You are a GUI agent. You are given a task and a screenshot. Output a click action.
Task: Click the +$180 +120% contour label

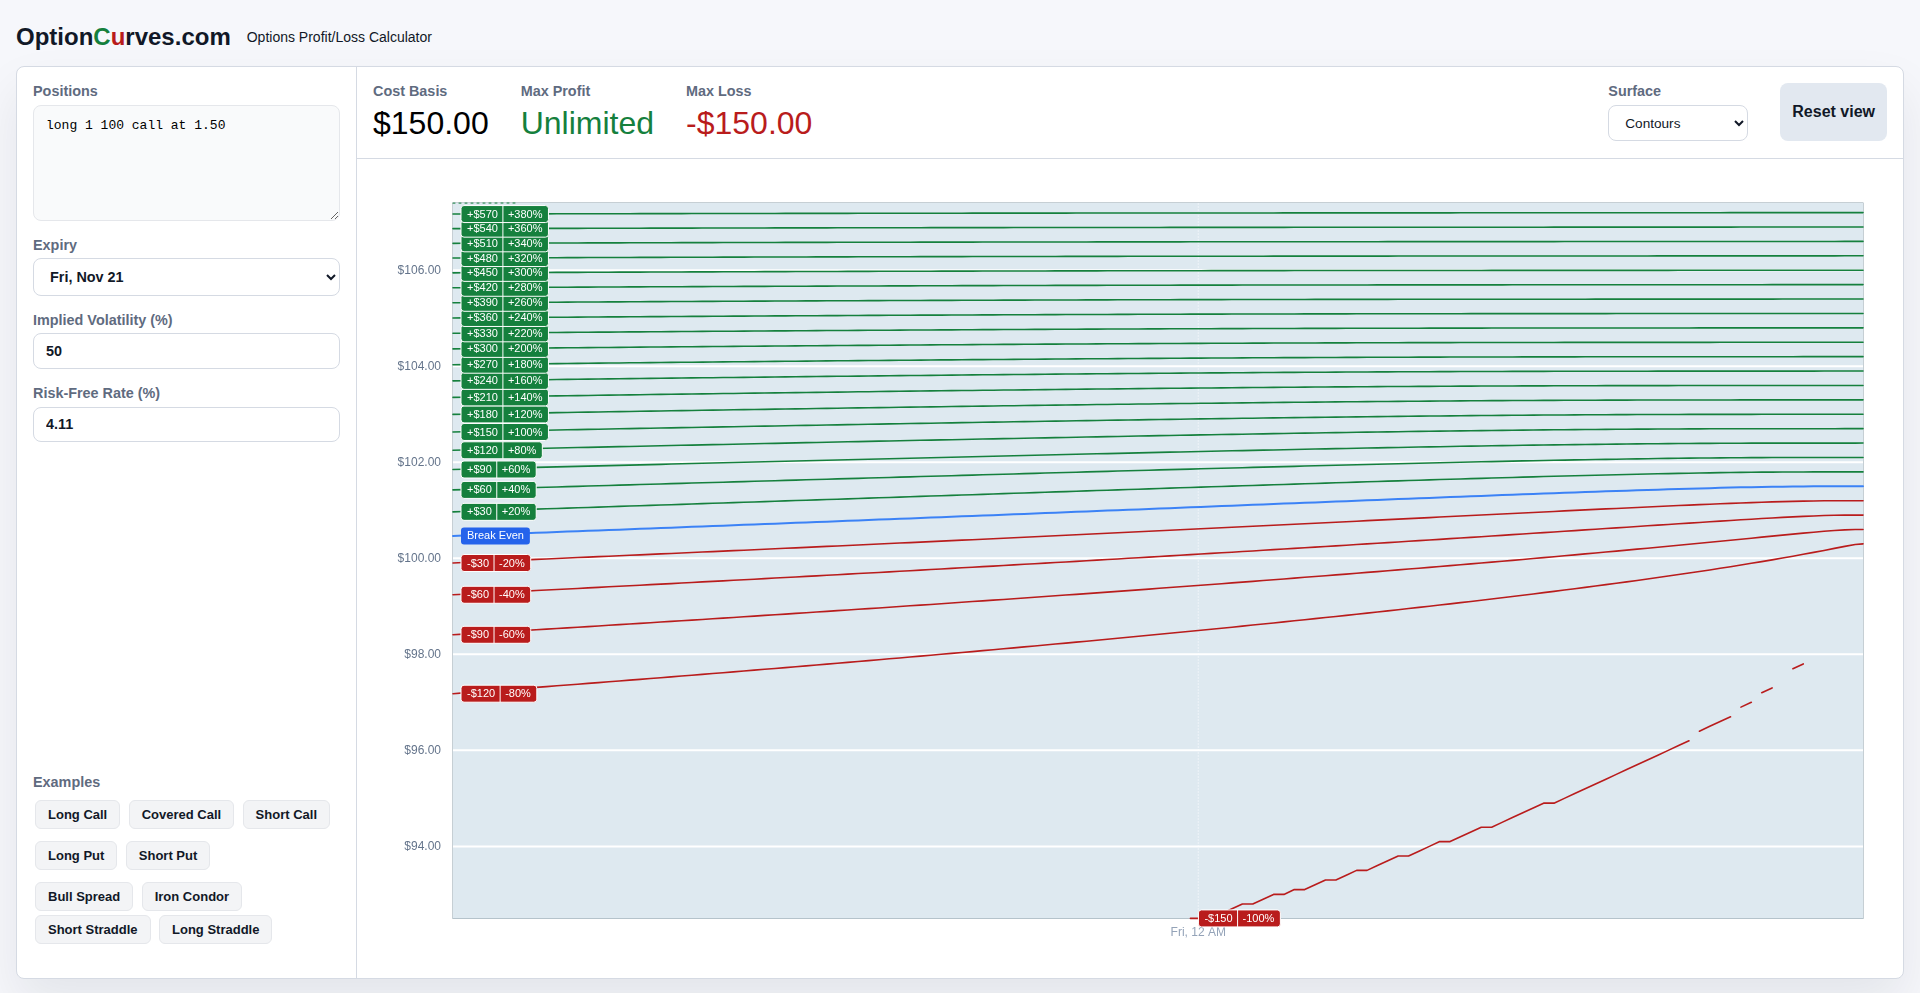[504, 415]
